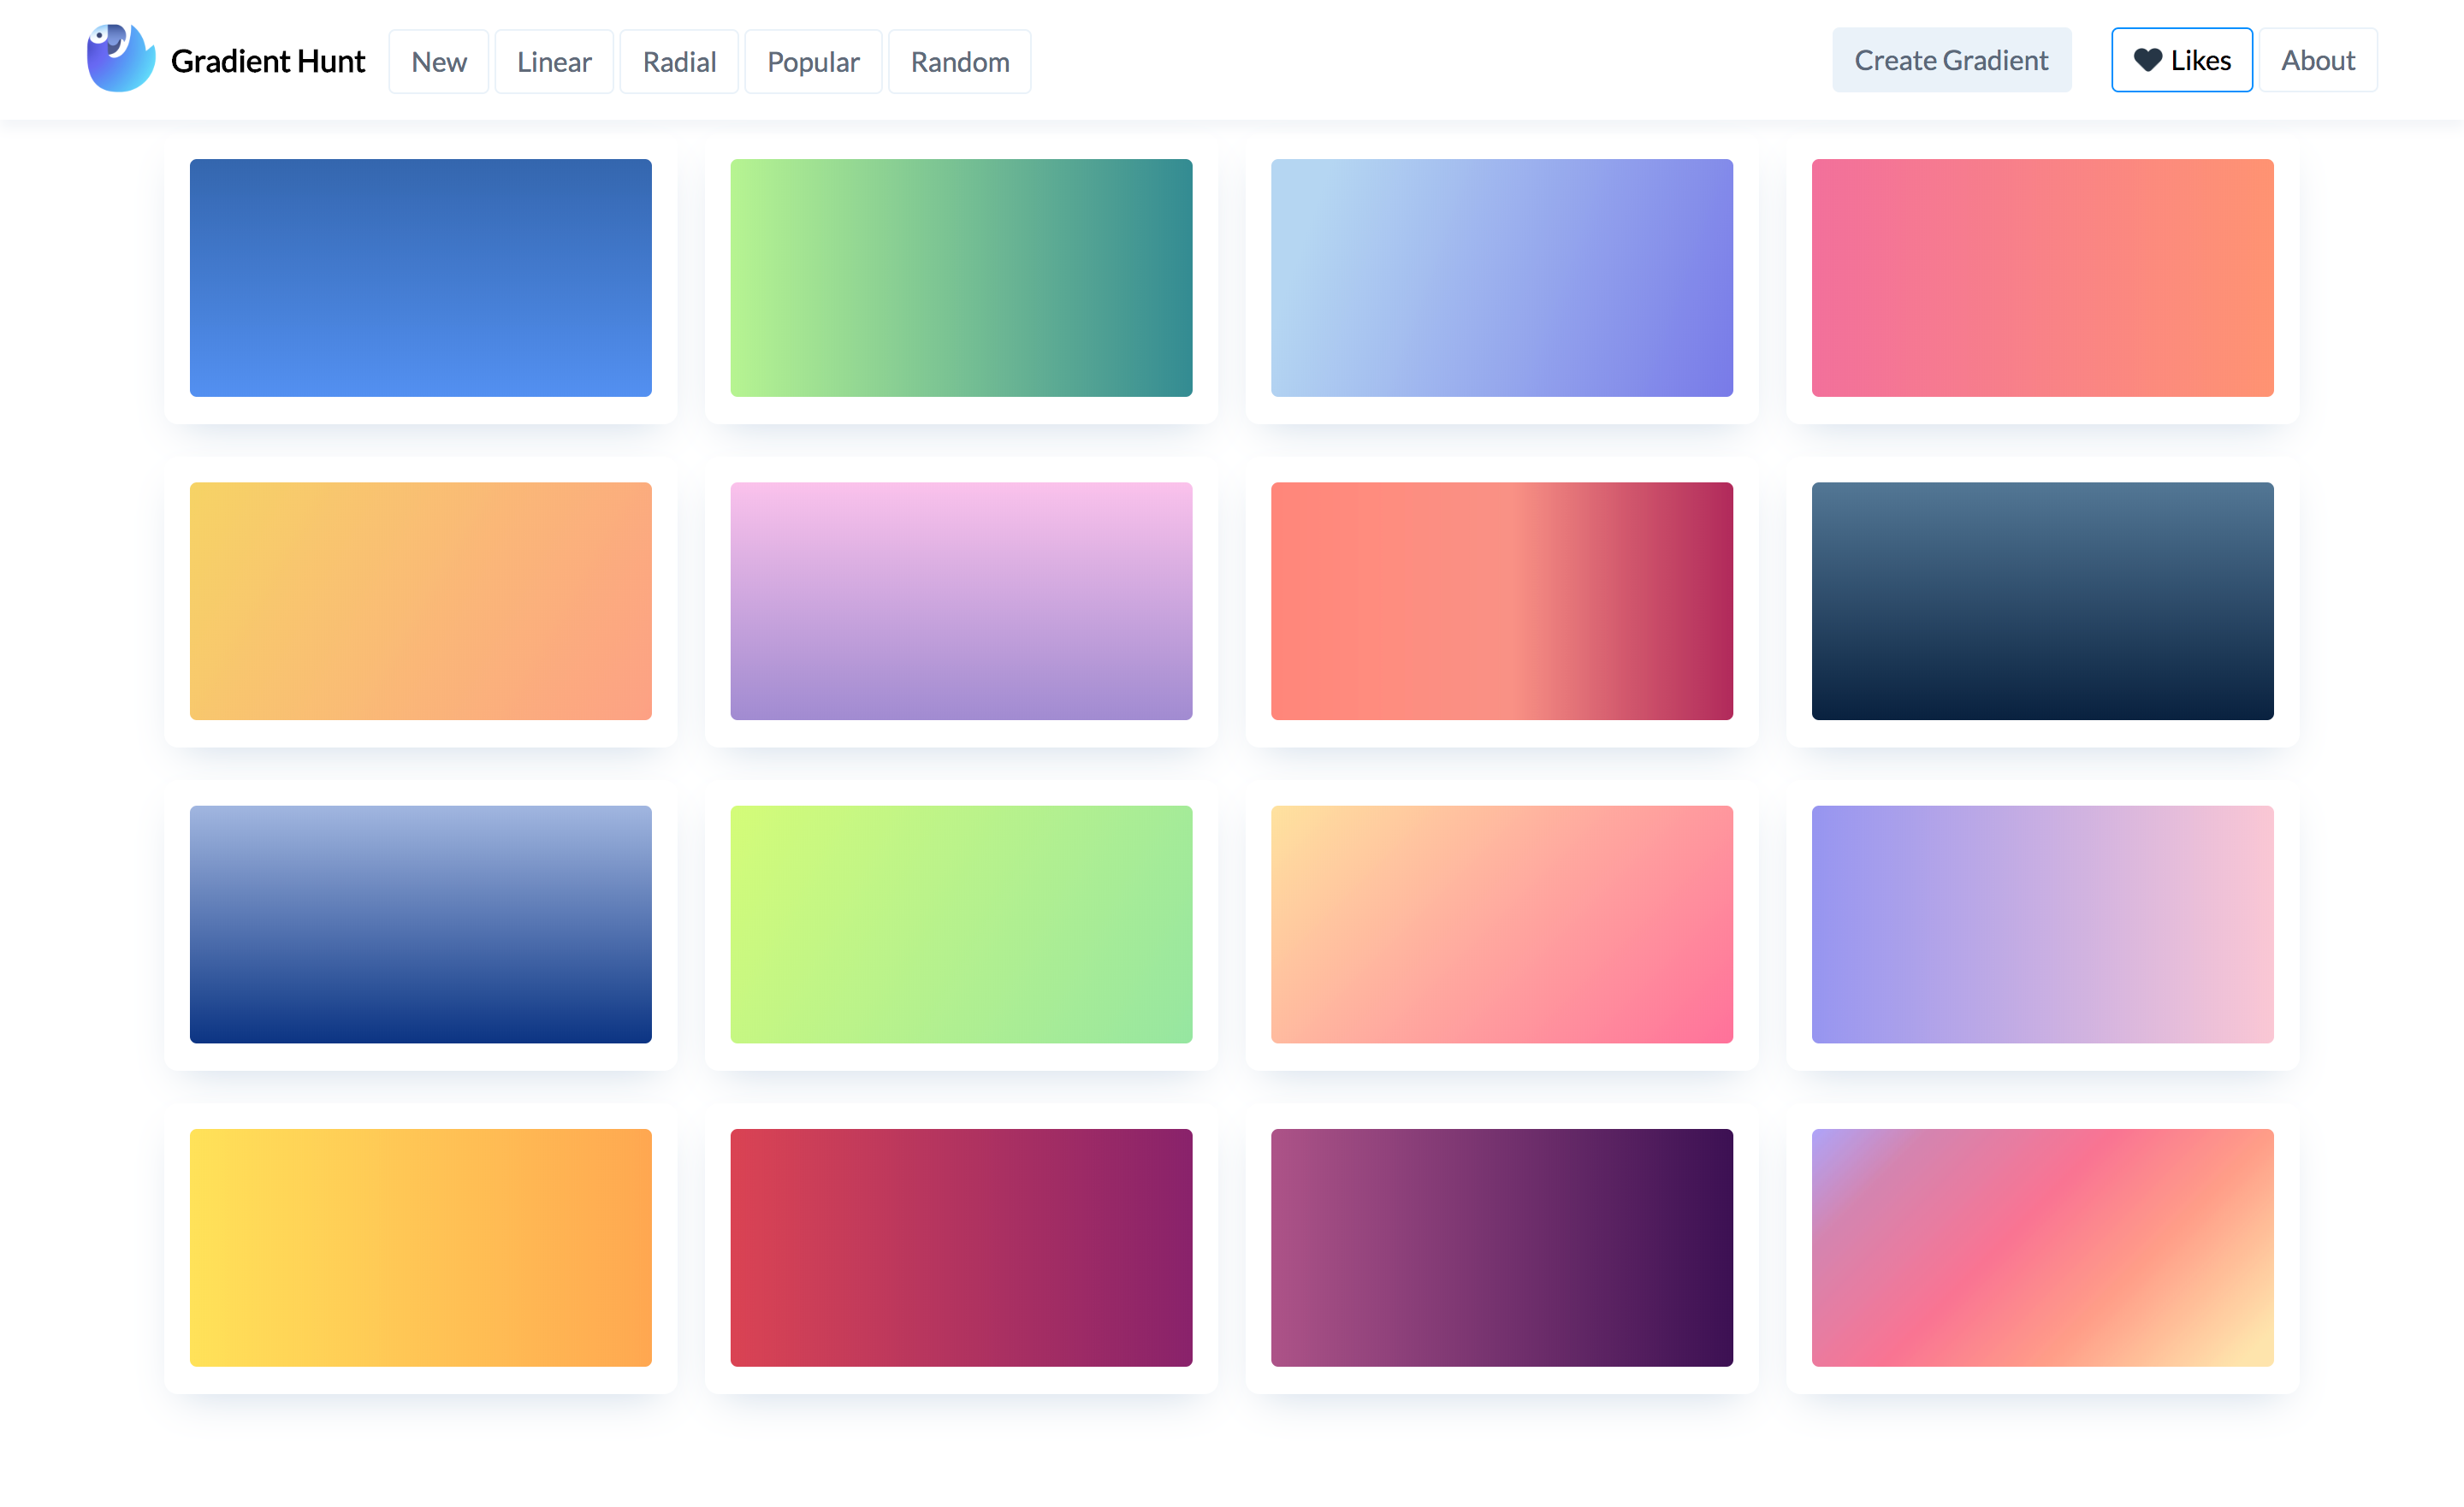The width and height of the screenshot is (2464, 1507).
Task: Toggle the Likes view
Action: pyautogui.click(x=2181, y=60)
